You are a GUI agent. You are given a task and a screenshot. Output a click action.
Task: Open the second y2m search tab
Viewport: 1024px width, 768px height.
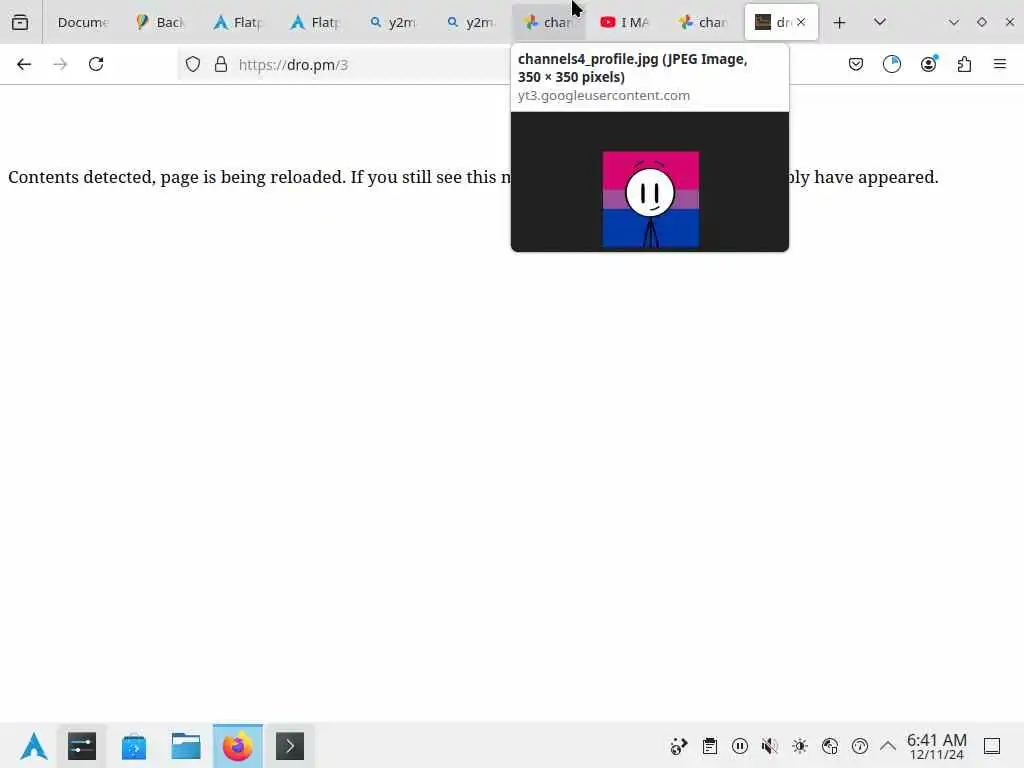471,22
